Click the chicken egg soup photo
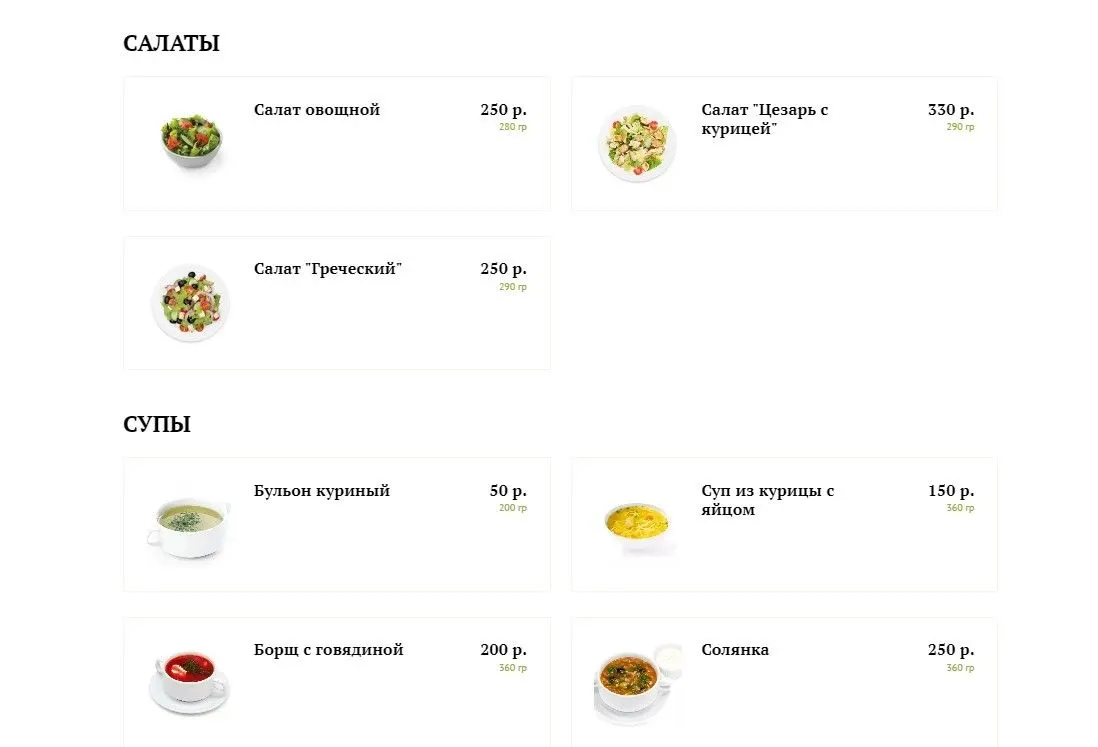This screenshot has height=747, width=1098. (637, 524)
